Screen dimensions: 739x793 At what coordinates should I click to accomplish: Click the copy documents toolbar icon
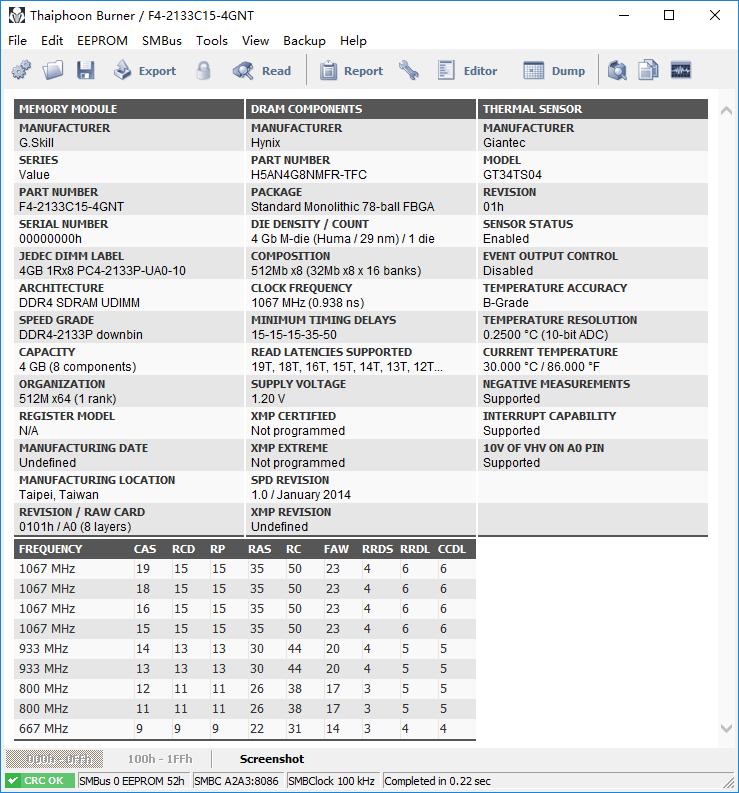pos(648,70)
